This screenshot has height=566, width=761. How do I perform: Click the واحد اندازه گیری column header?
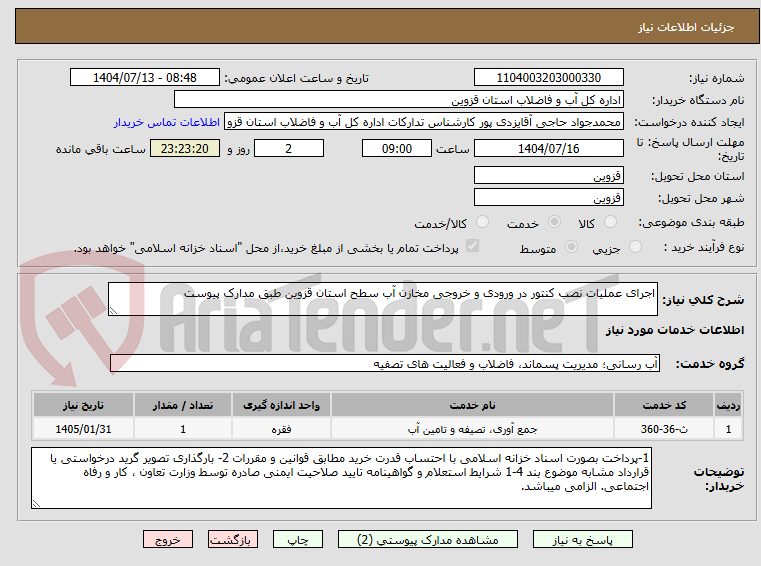281,405
